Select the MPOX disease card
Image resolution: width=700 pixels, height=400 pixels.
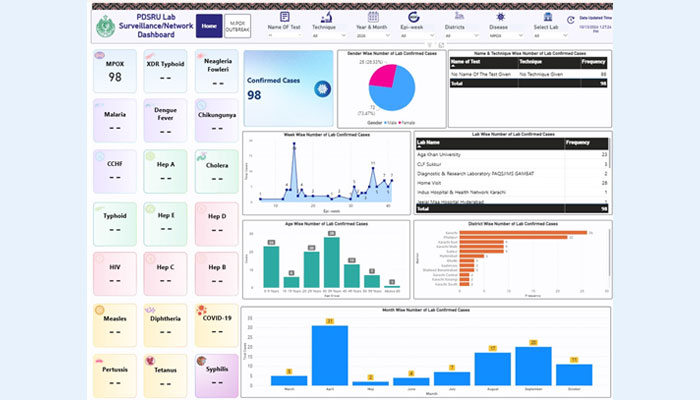coord(115,71)
